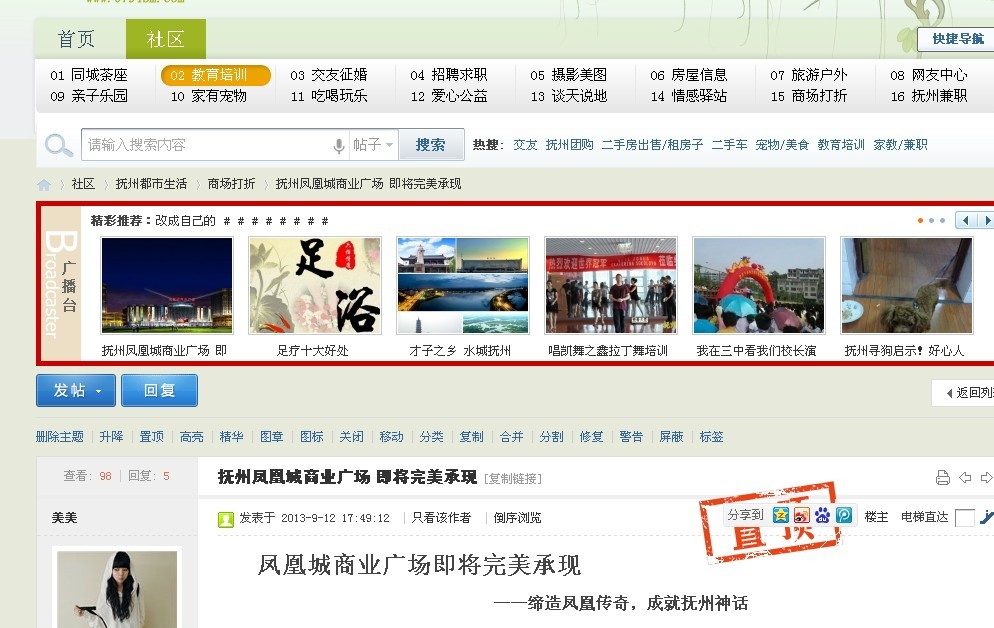Image resolution: width=994 pixels, height=628 pixels.
Task: Click moderator action 高亮
Action: coord(191,437)
